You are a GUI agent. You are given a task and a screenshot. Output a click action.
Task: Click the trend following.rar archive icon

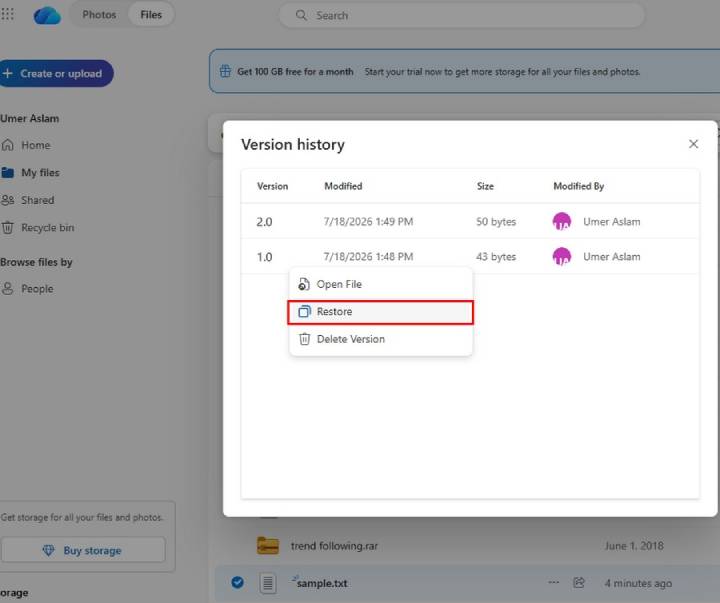tap(268, 546)
